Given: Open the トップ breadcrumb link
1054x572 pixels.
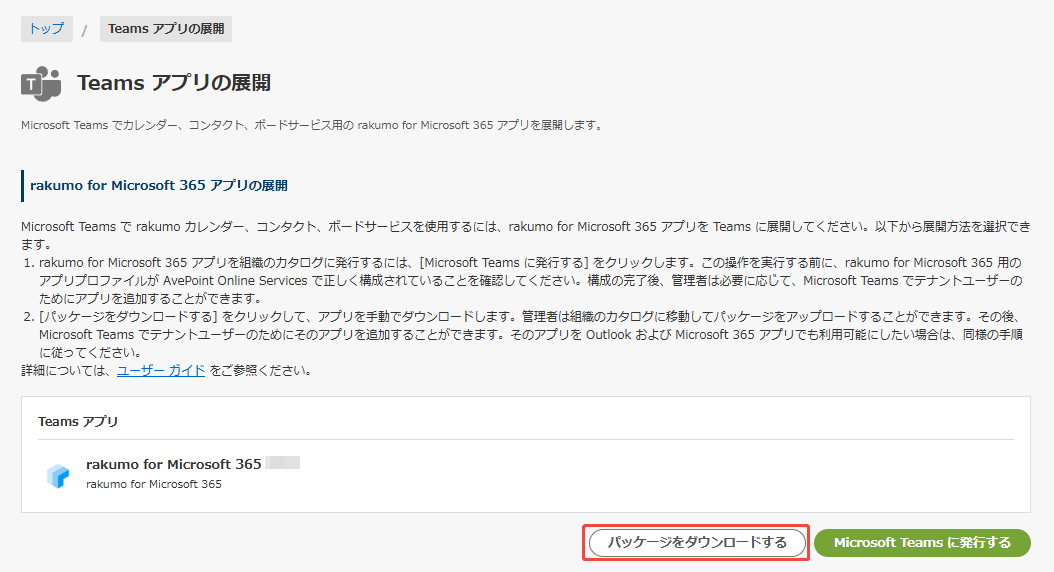Looking at the screenshot, I should [47, 29].
